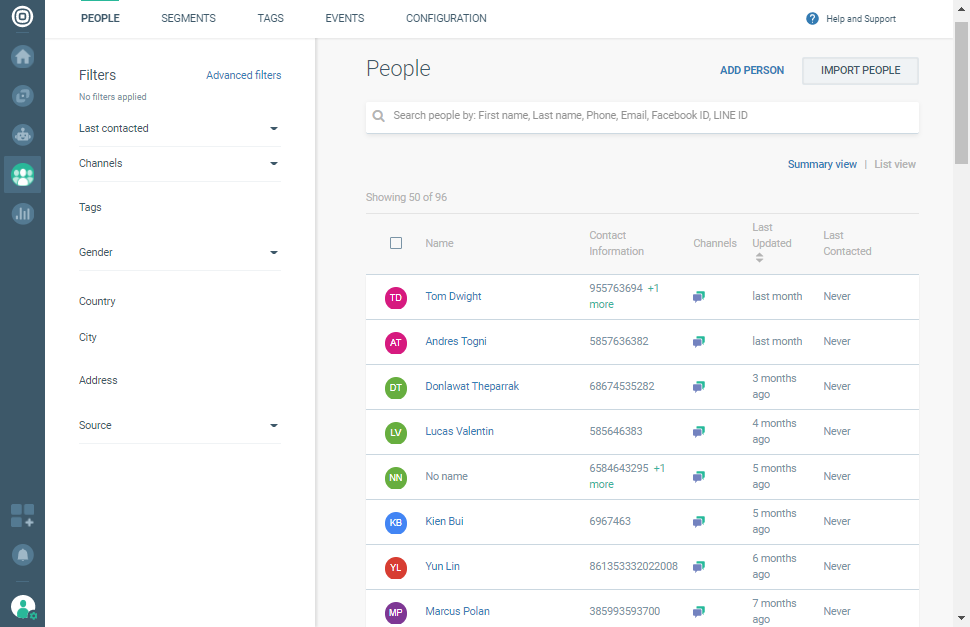Screen dimensions: 970x627
Task: Click the notifications bell icon
Action: tap(22, 554)
